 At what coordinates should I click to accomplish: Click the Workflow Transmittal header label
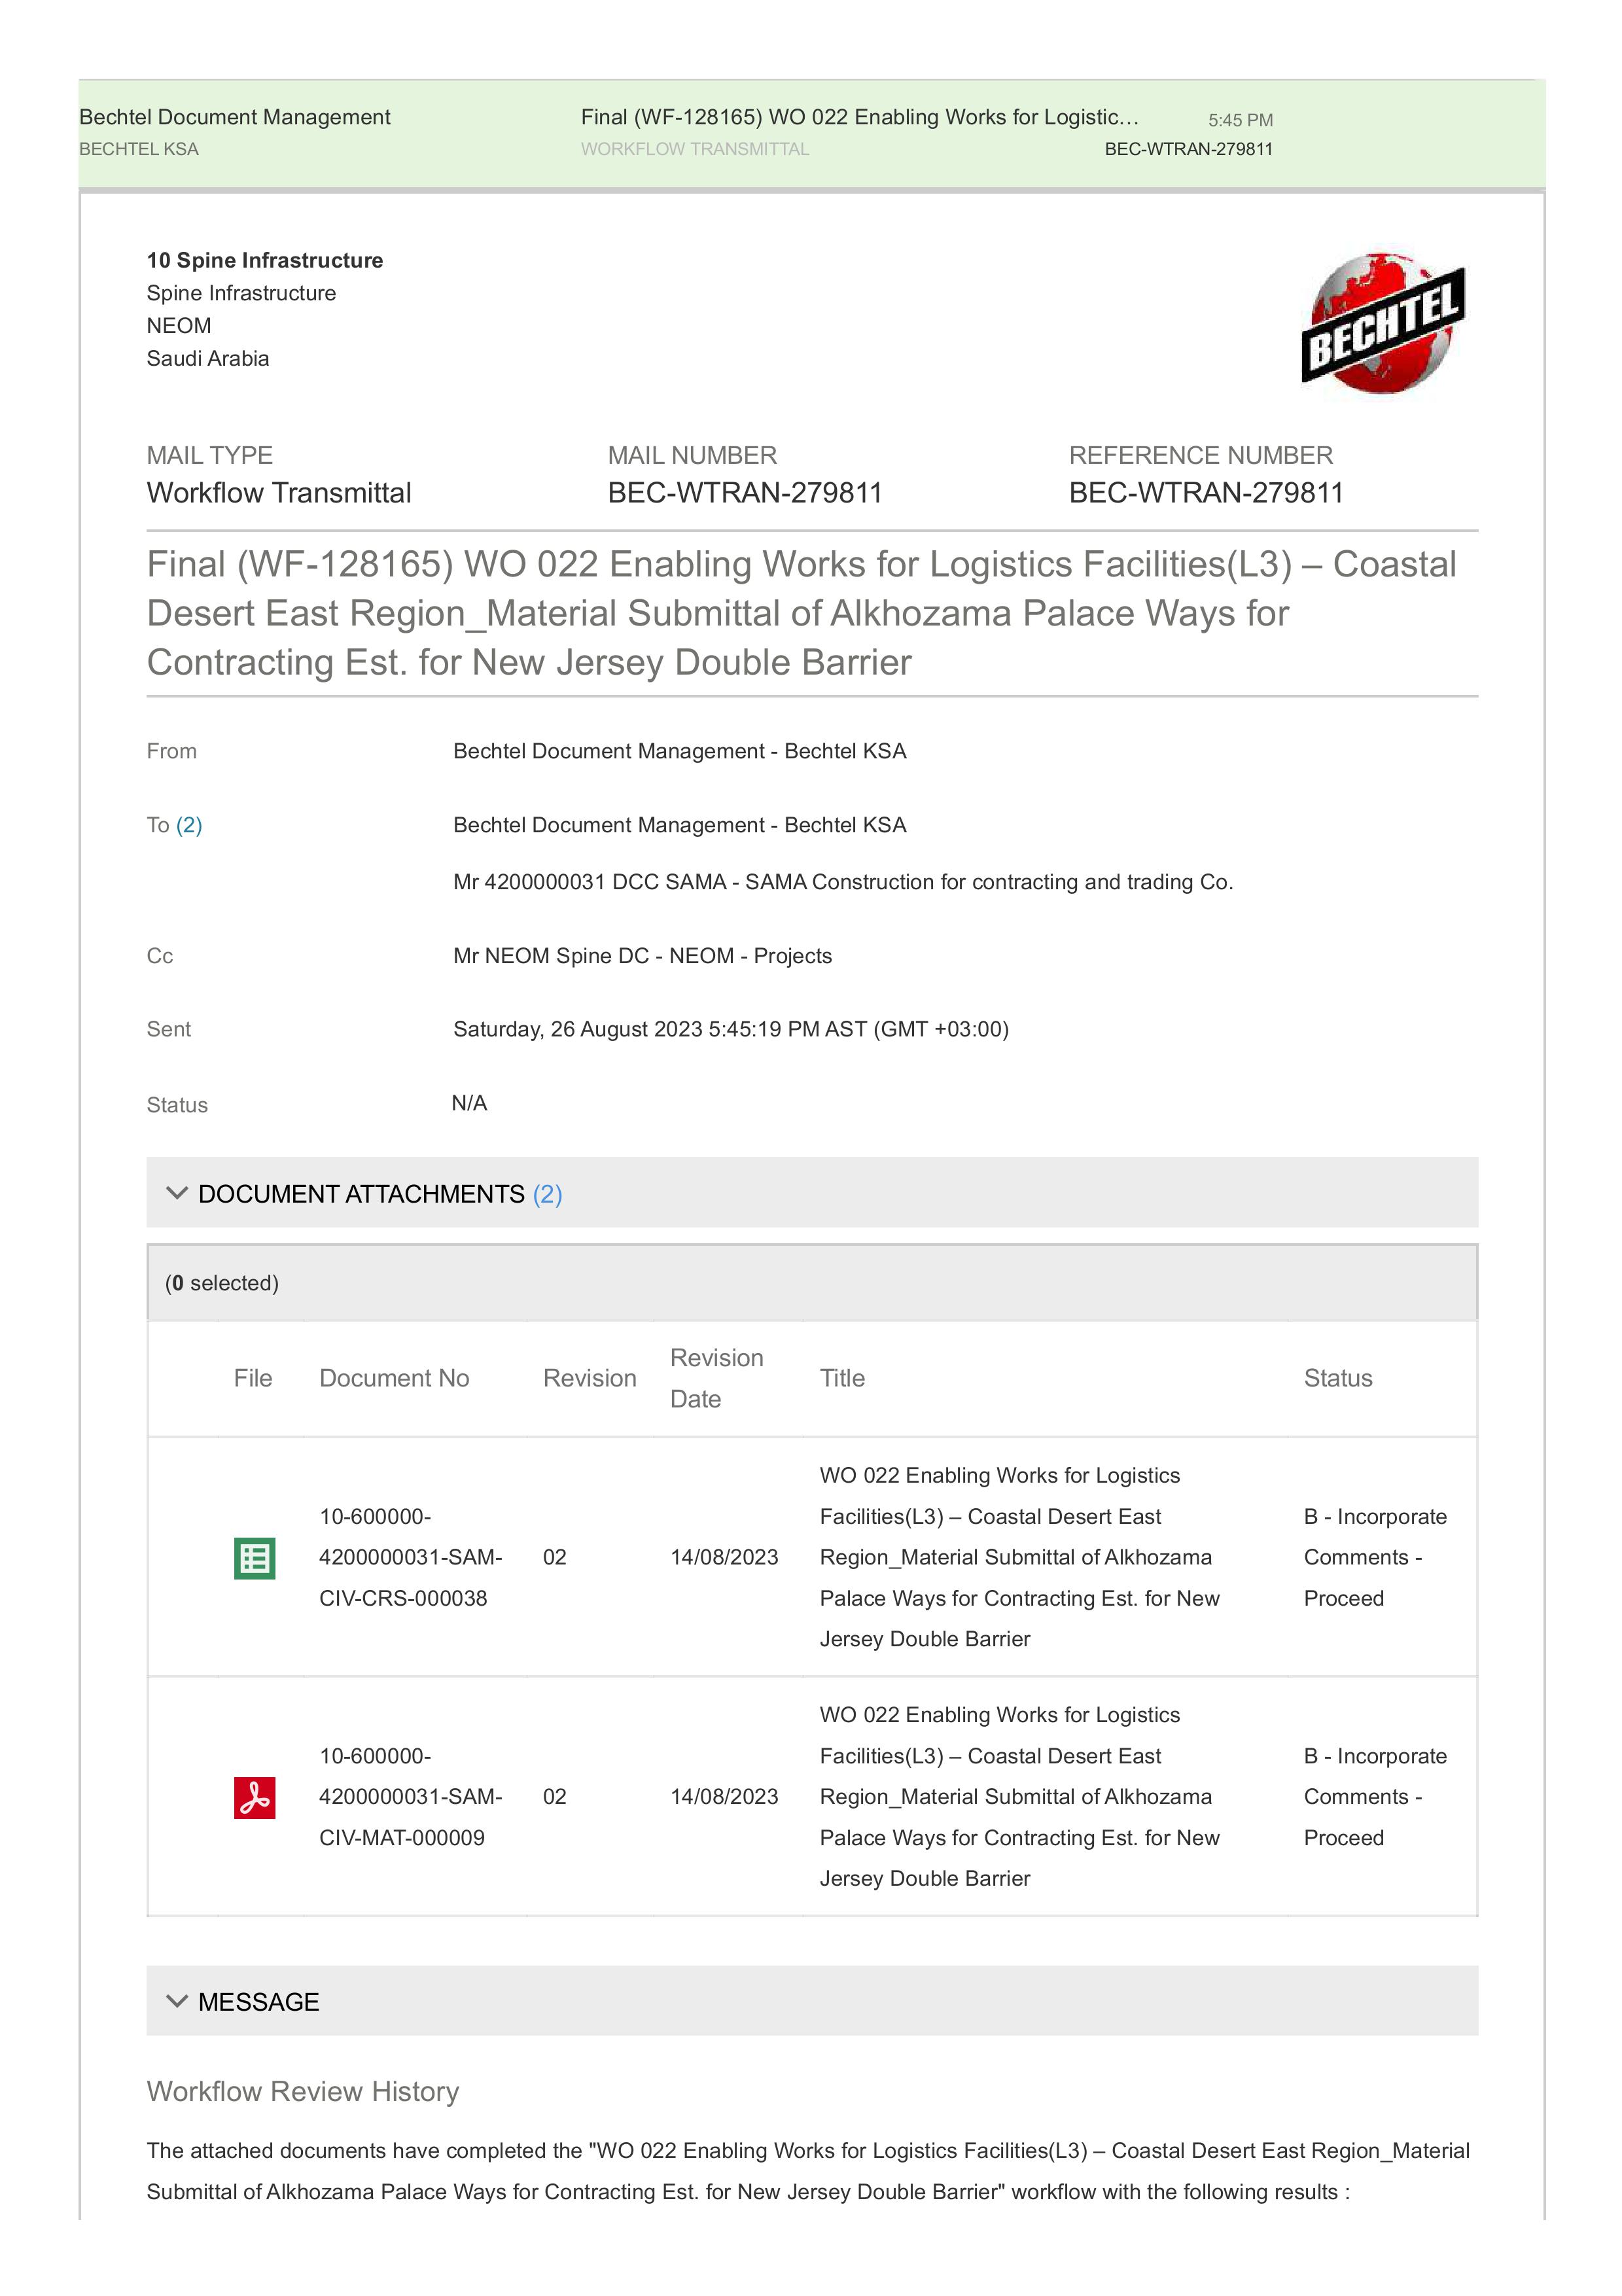(x=695, y=149)
